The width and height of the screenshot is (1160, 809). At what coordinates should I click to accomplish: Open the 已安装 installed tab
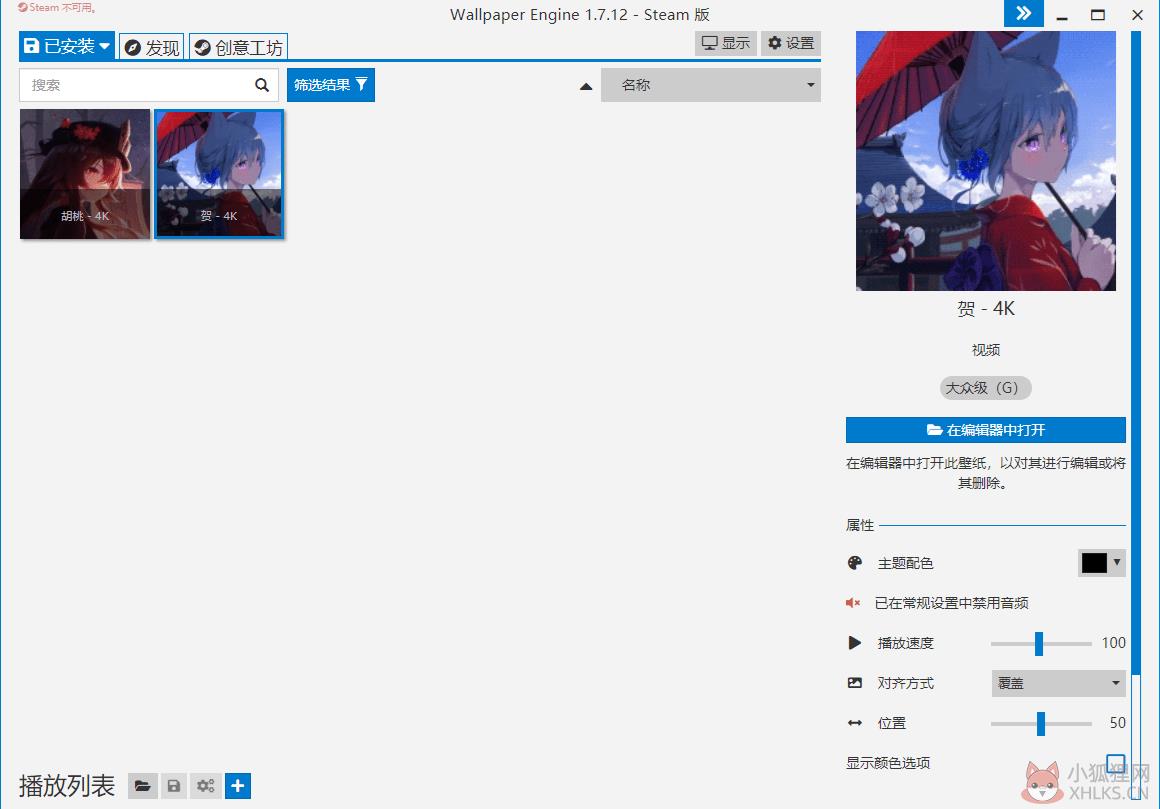(67, 47)
